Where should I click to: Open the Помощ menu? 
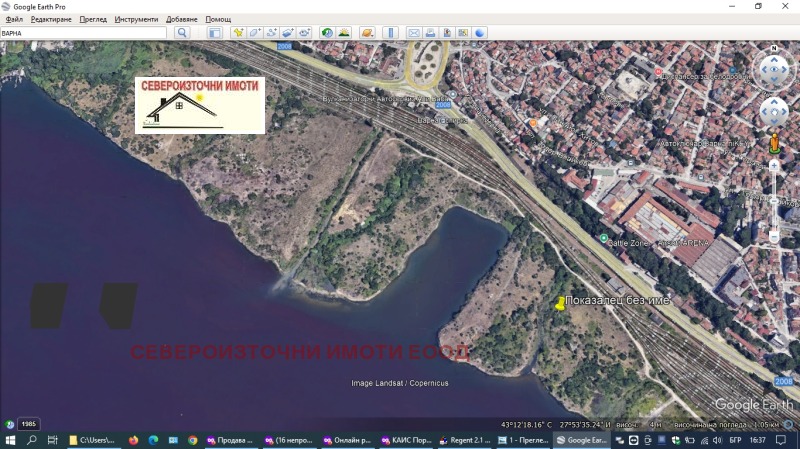coord(218,19)
